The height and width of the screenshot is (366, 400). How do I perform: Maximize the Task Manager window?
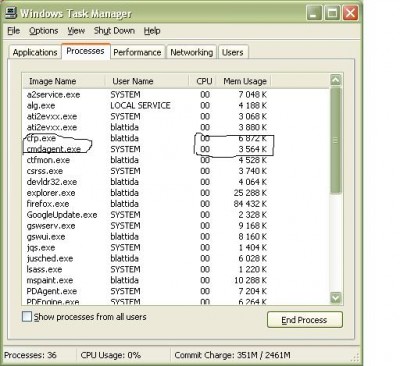coord(332,13)
